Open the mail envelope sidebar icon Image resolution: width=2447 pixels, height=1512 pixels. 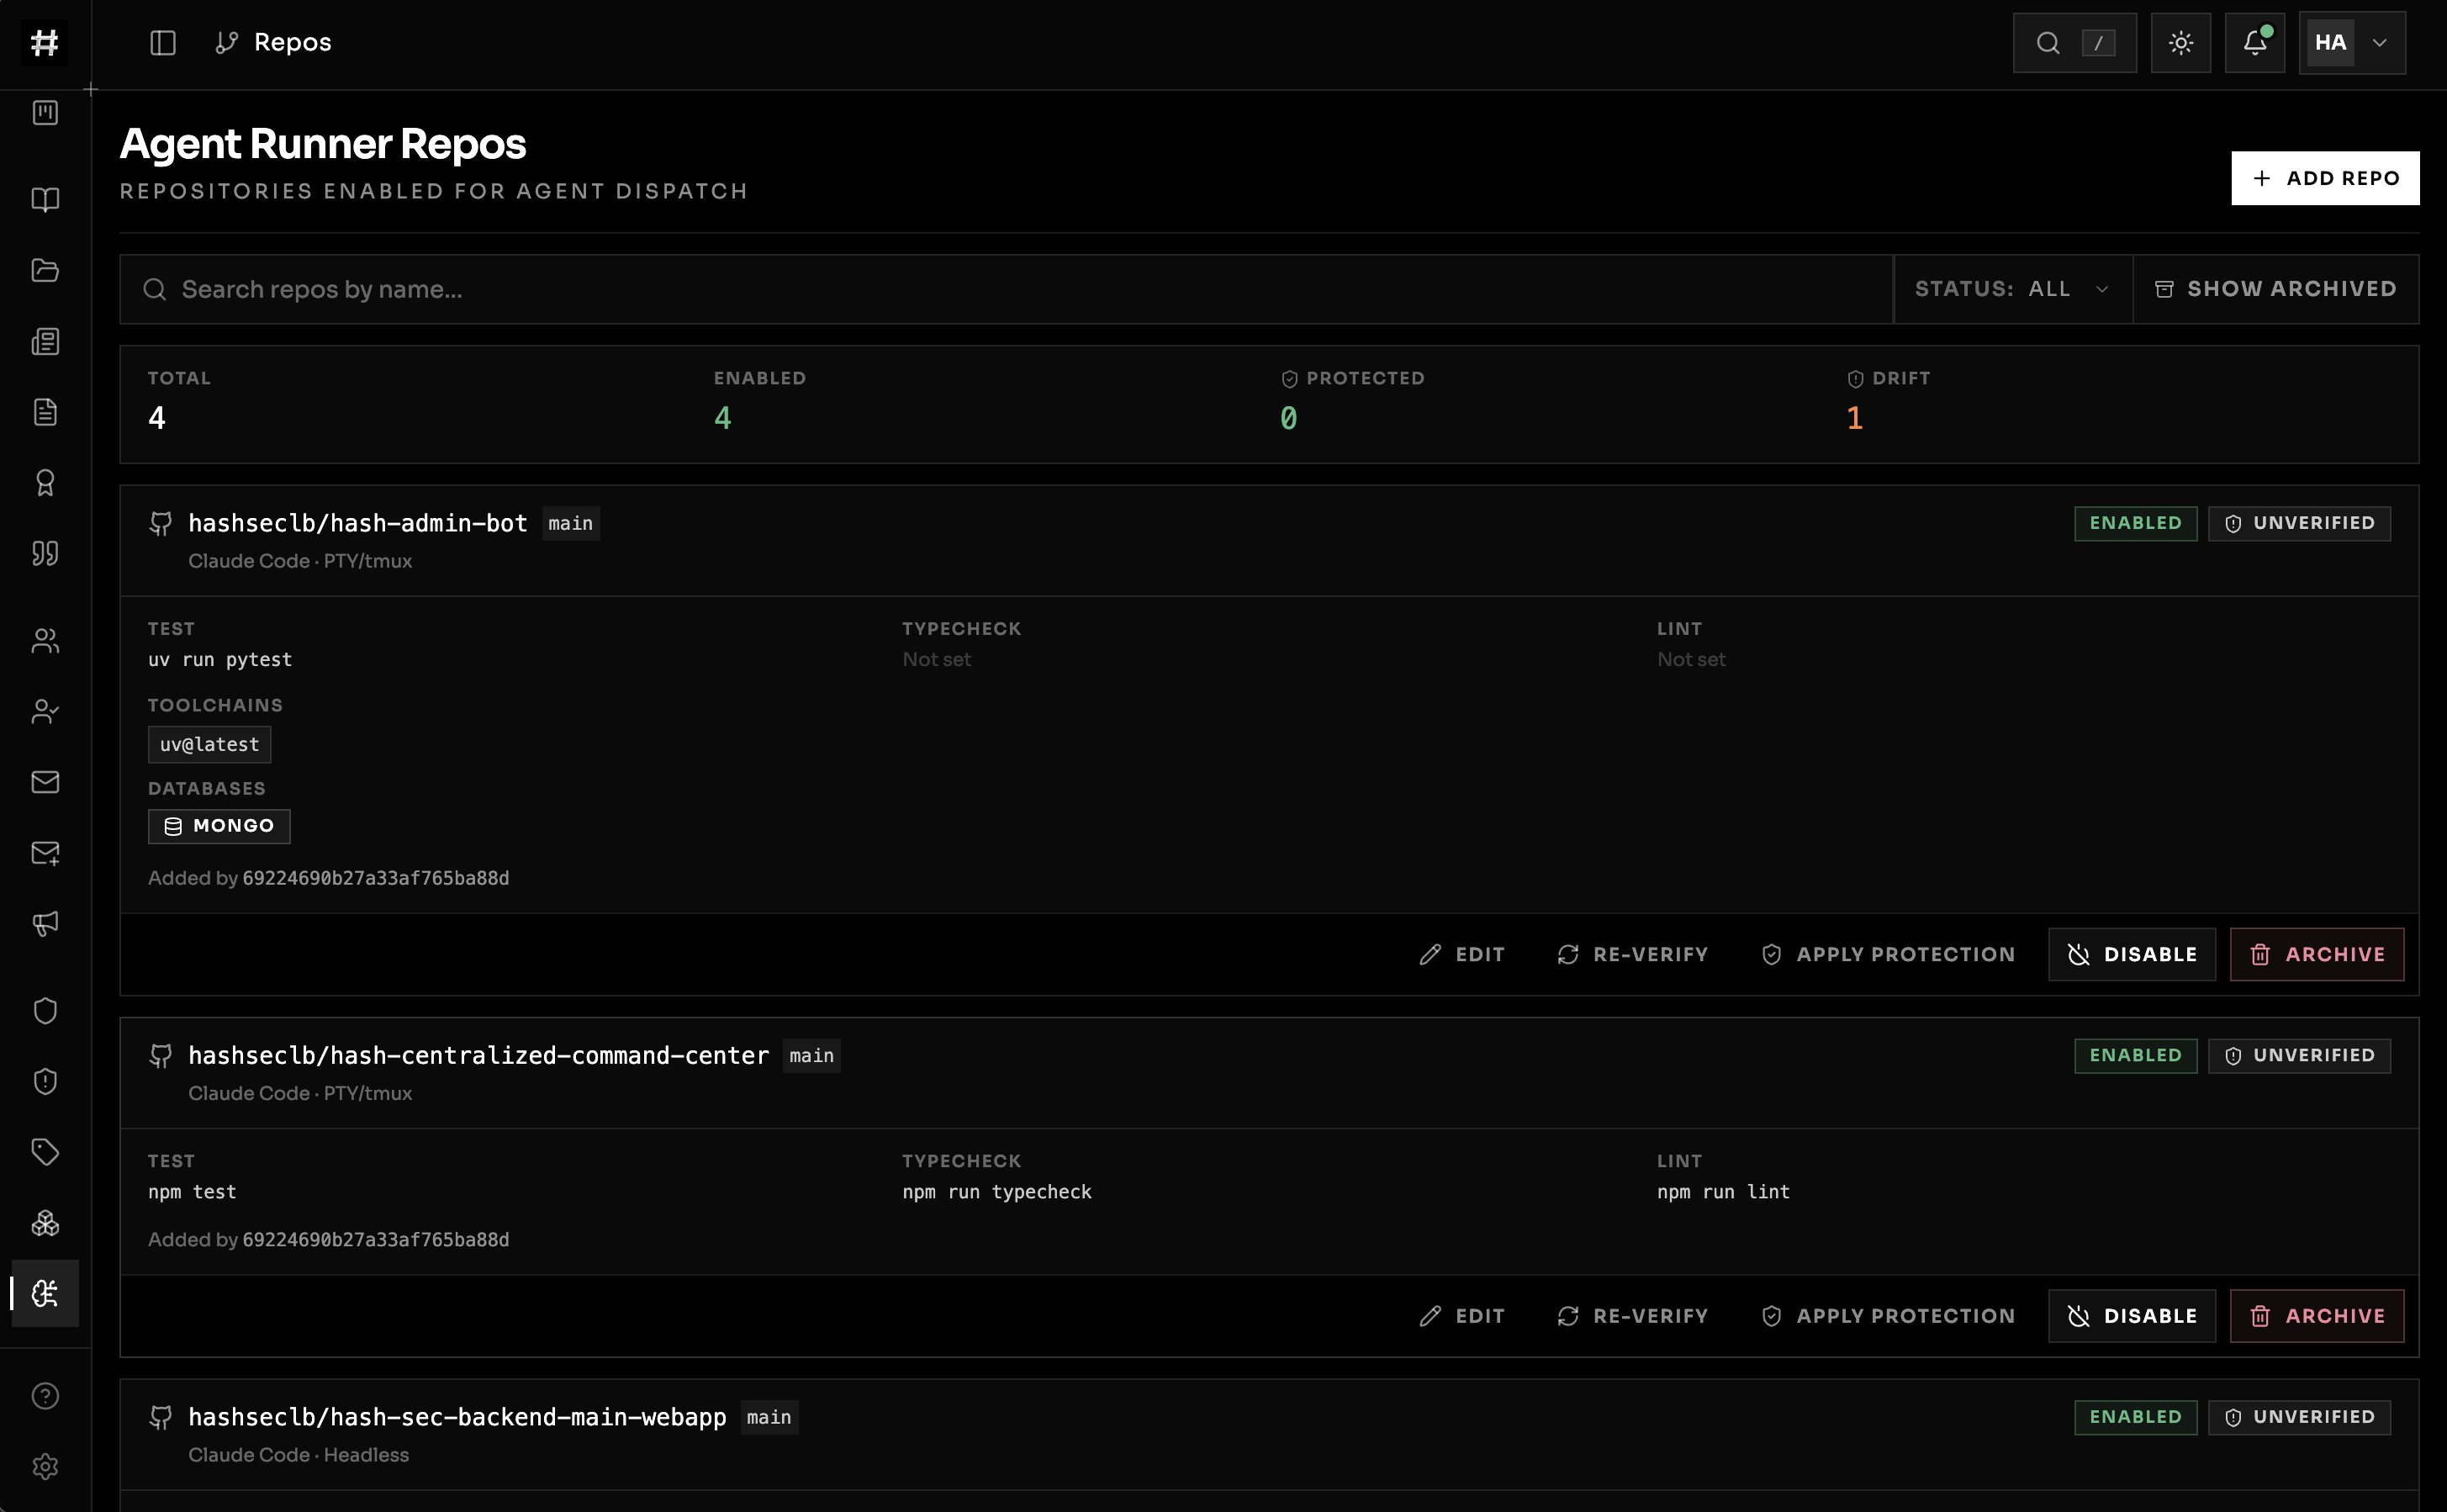point(45,782)
